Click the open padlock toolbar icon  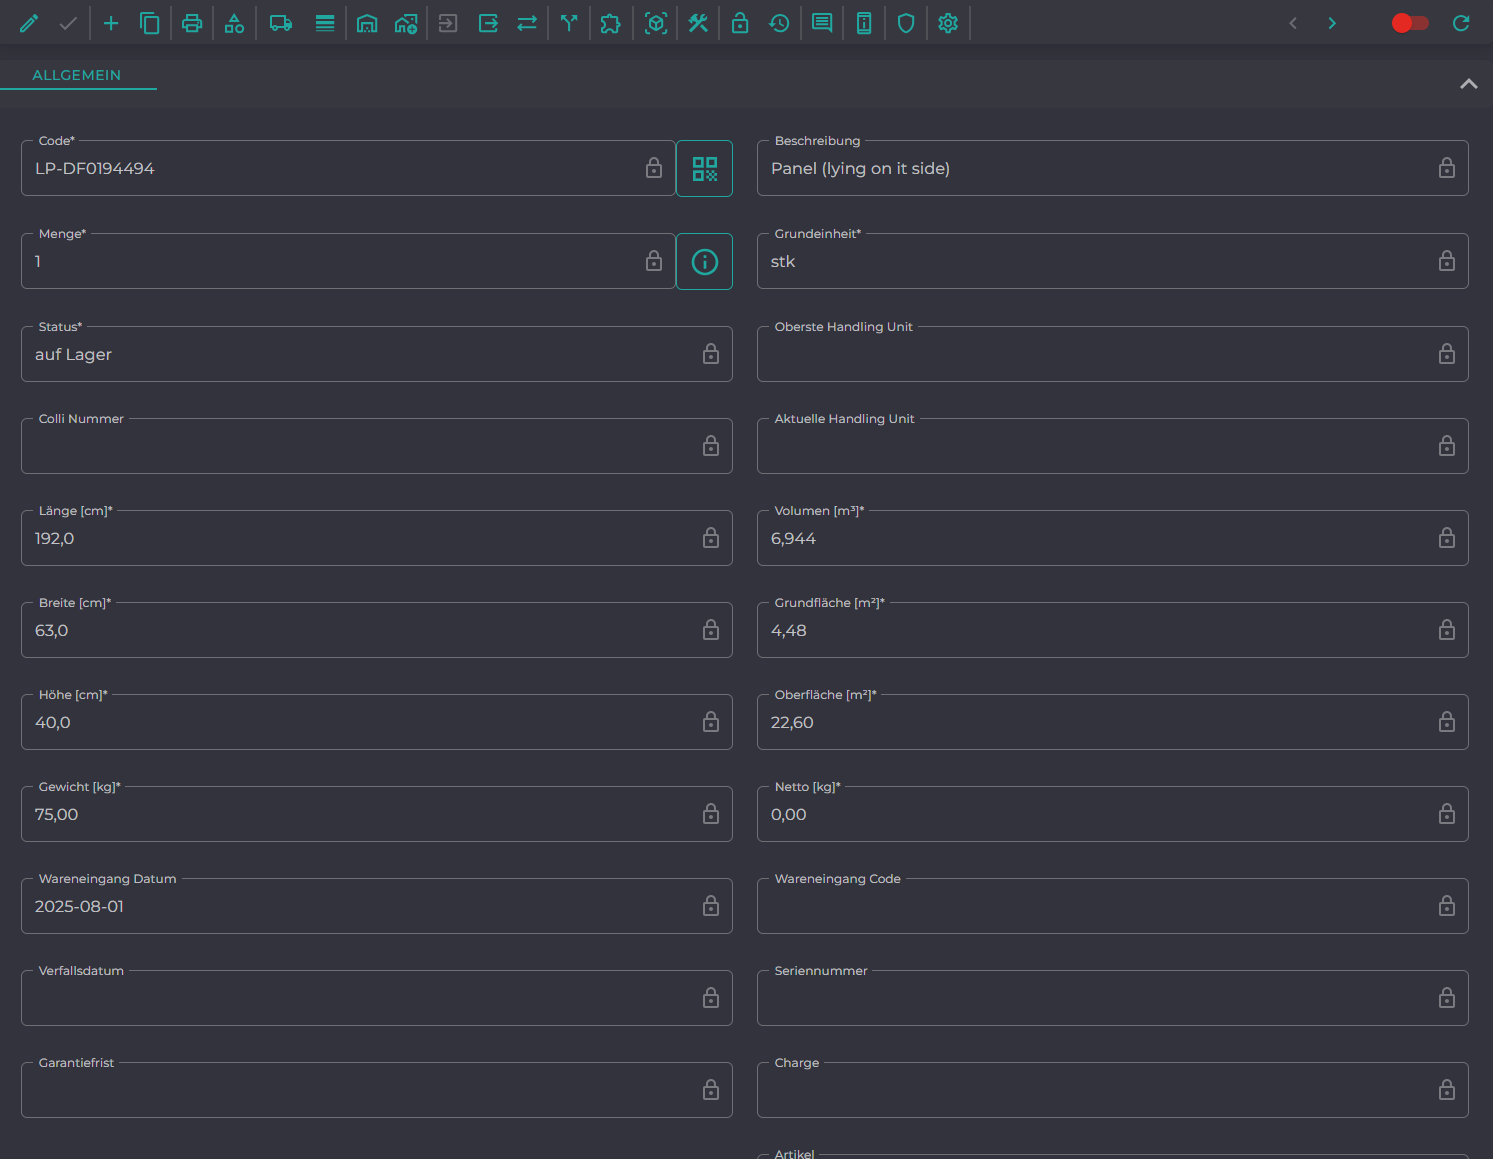tap(740, 23)
